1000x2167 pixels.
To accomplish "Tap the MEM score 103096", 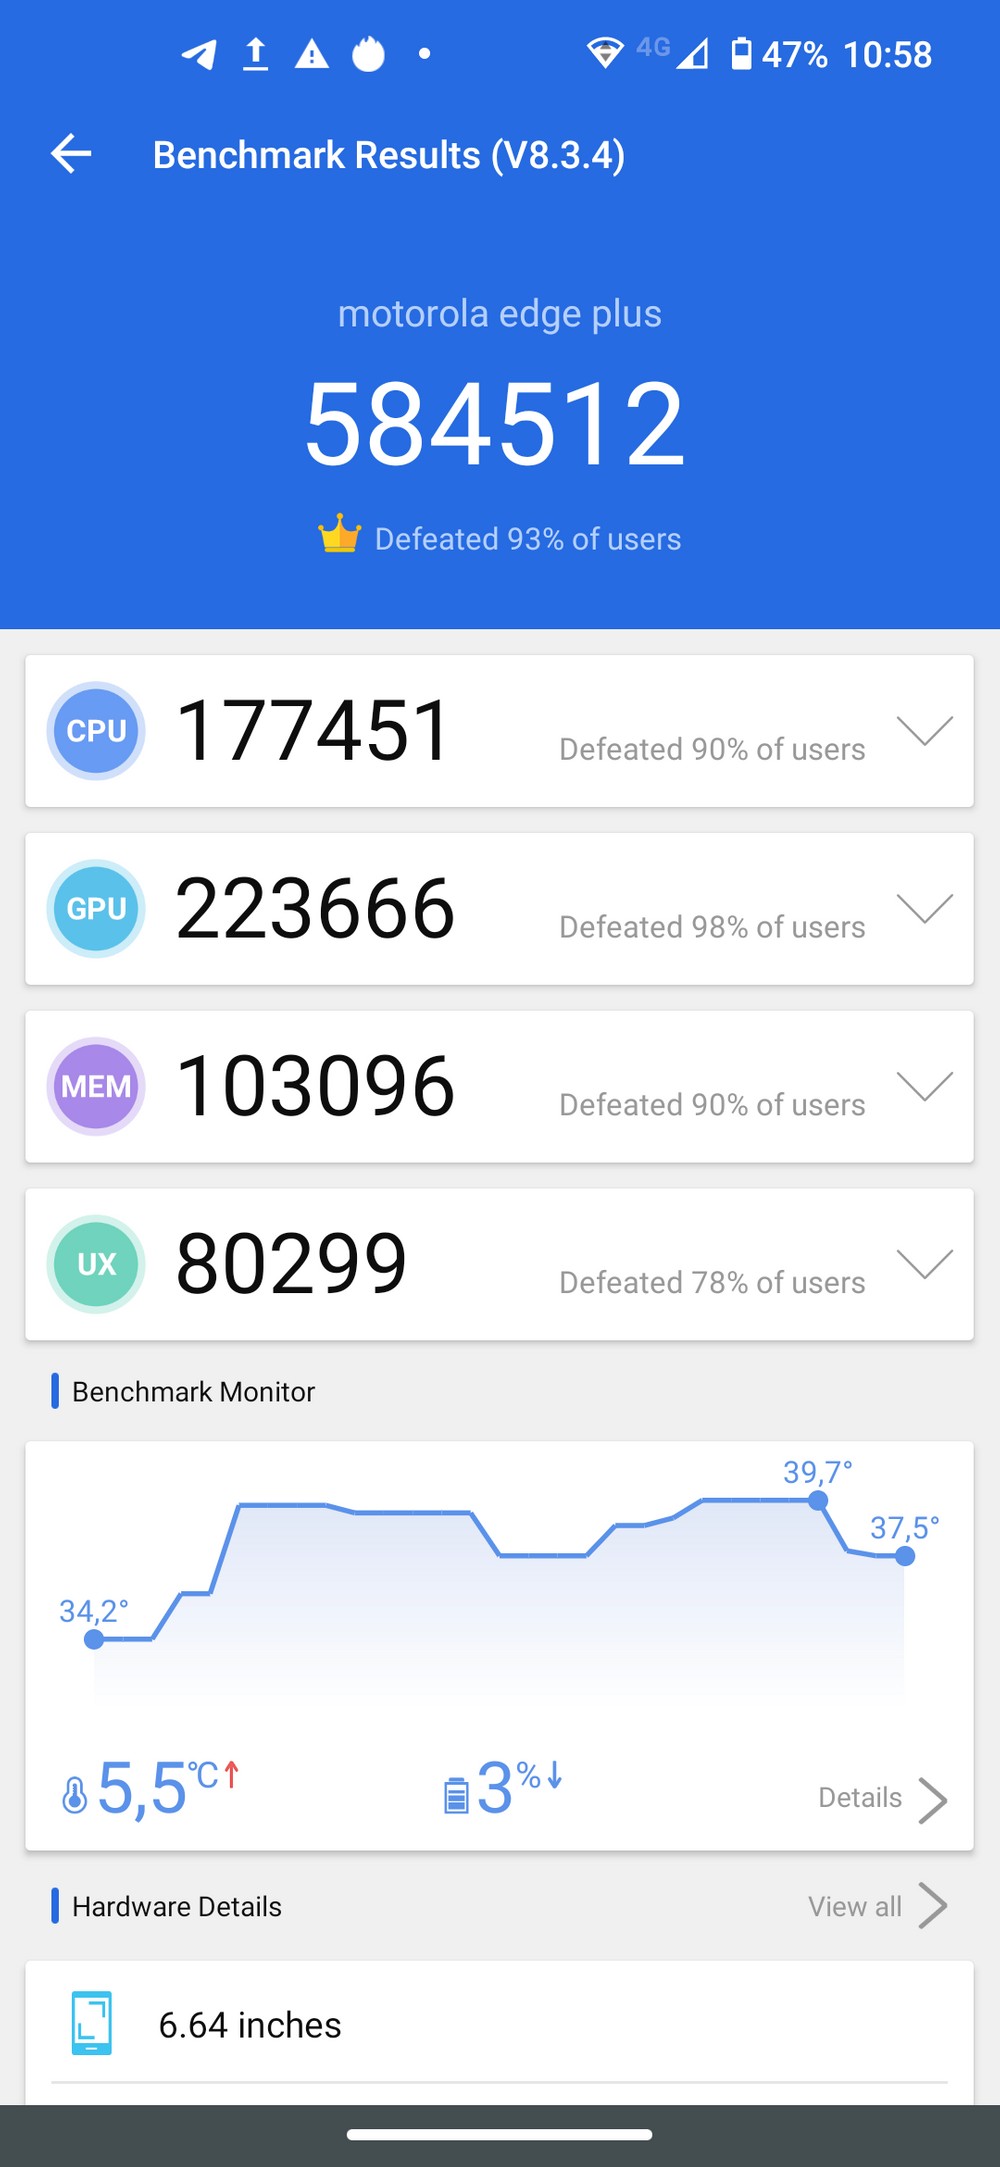I will [x=315, y=1086].
